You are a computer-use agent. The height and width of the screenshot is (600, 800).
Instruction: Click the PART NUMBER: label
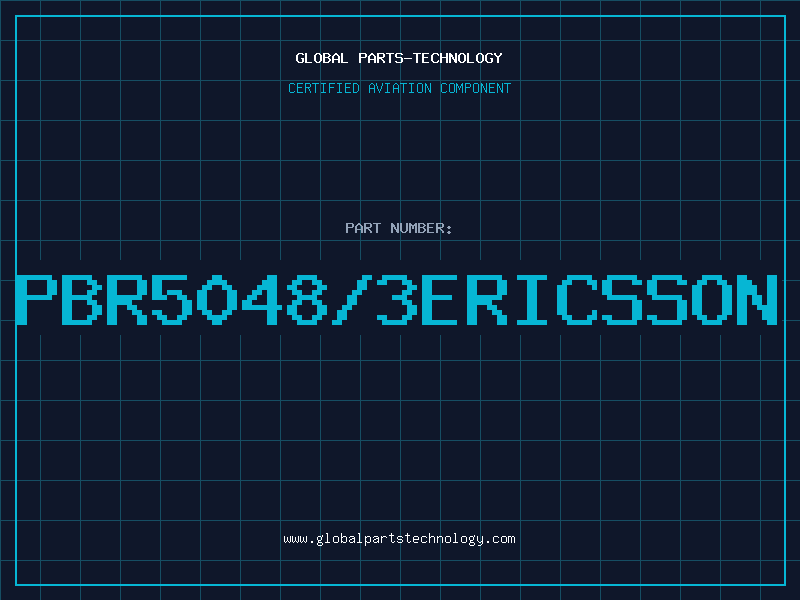[x=399, y=228]
